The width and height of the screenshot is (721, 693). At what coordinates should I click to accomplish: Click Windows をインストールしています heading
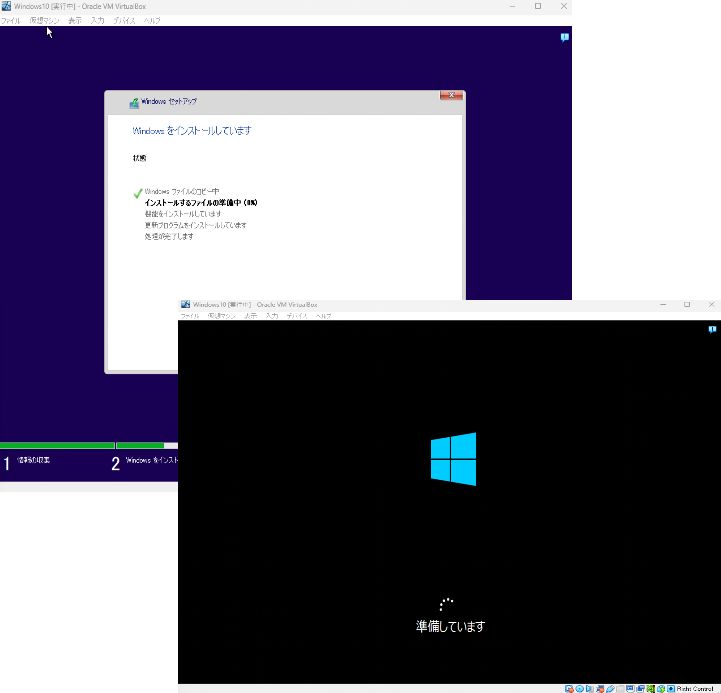(192, 131)
